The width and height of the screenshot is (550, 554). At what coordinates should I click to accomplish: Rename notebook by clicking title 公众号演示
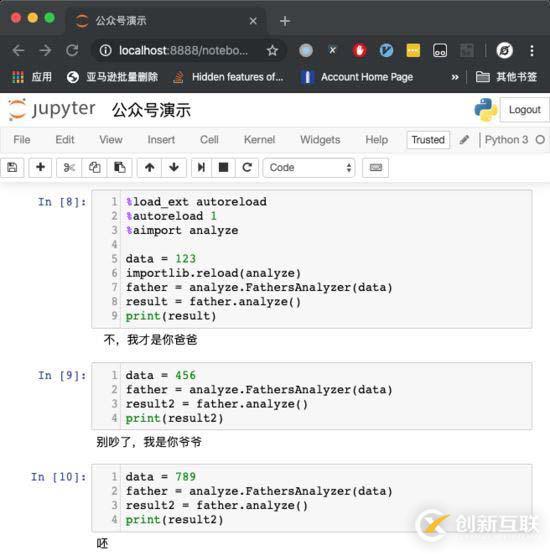151,110
